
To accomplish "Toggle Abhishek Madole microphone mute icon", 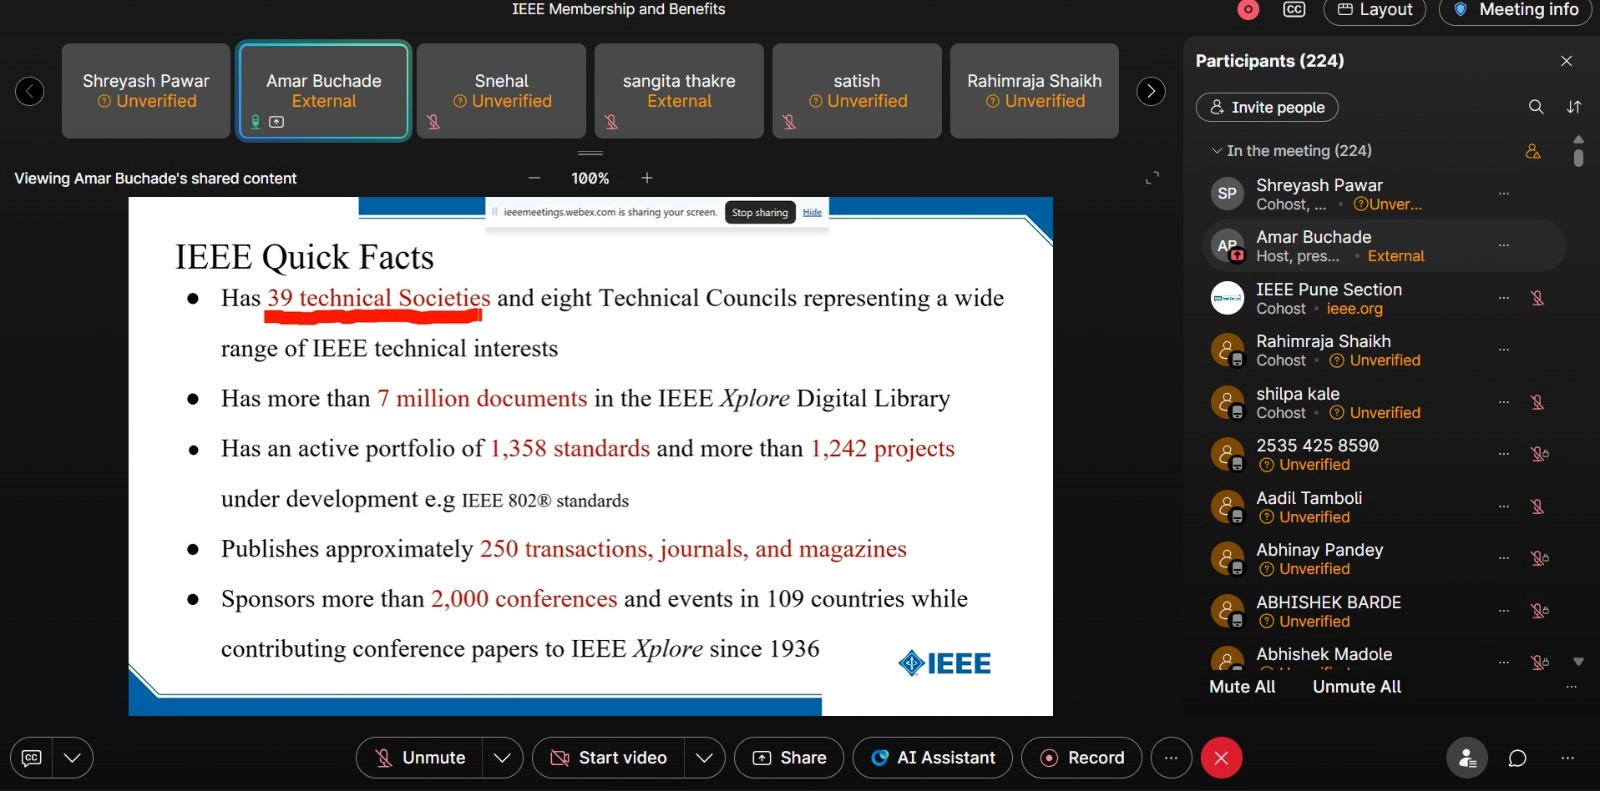I will 1540,662.
